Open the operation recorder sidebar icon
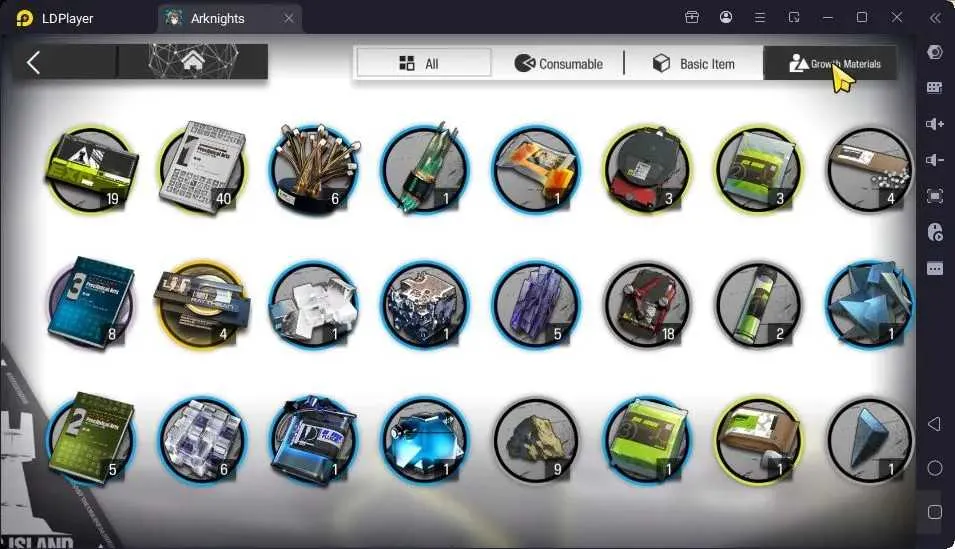This screenshot has height=549, width=955. pyautogui.click(x=934, y=232)
